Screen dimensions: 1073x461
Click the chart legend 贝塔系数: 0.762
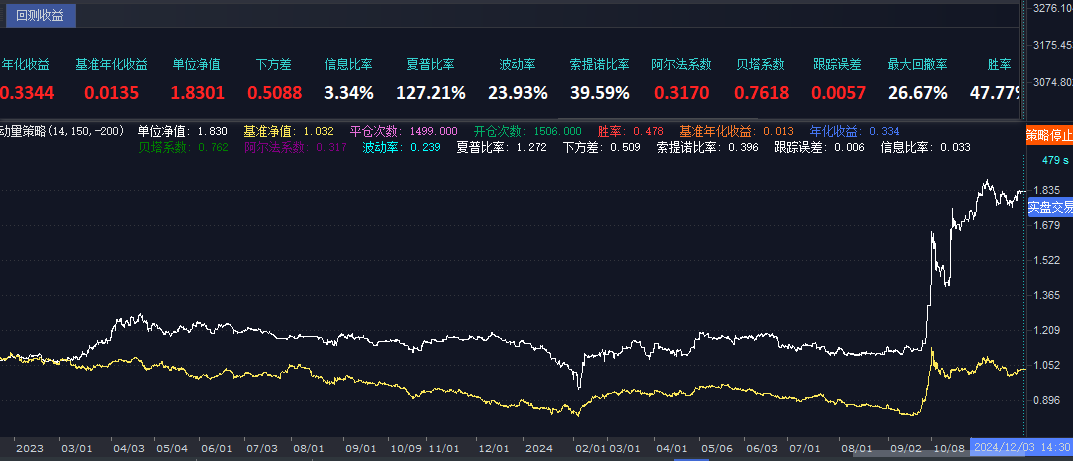click(183, 147)
